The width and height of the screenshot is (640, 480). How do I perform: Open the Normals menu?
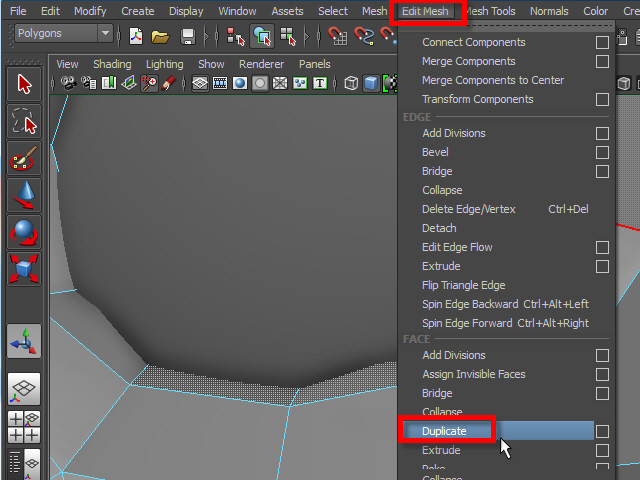click(x=549, y=11)
